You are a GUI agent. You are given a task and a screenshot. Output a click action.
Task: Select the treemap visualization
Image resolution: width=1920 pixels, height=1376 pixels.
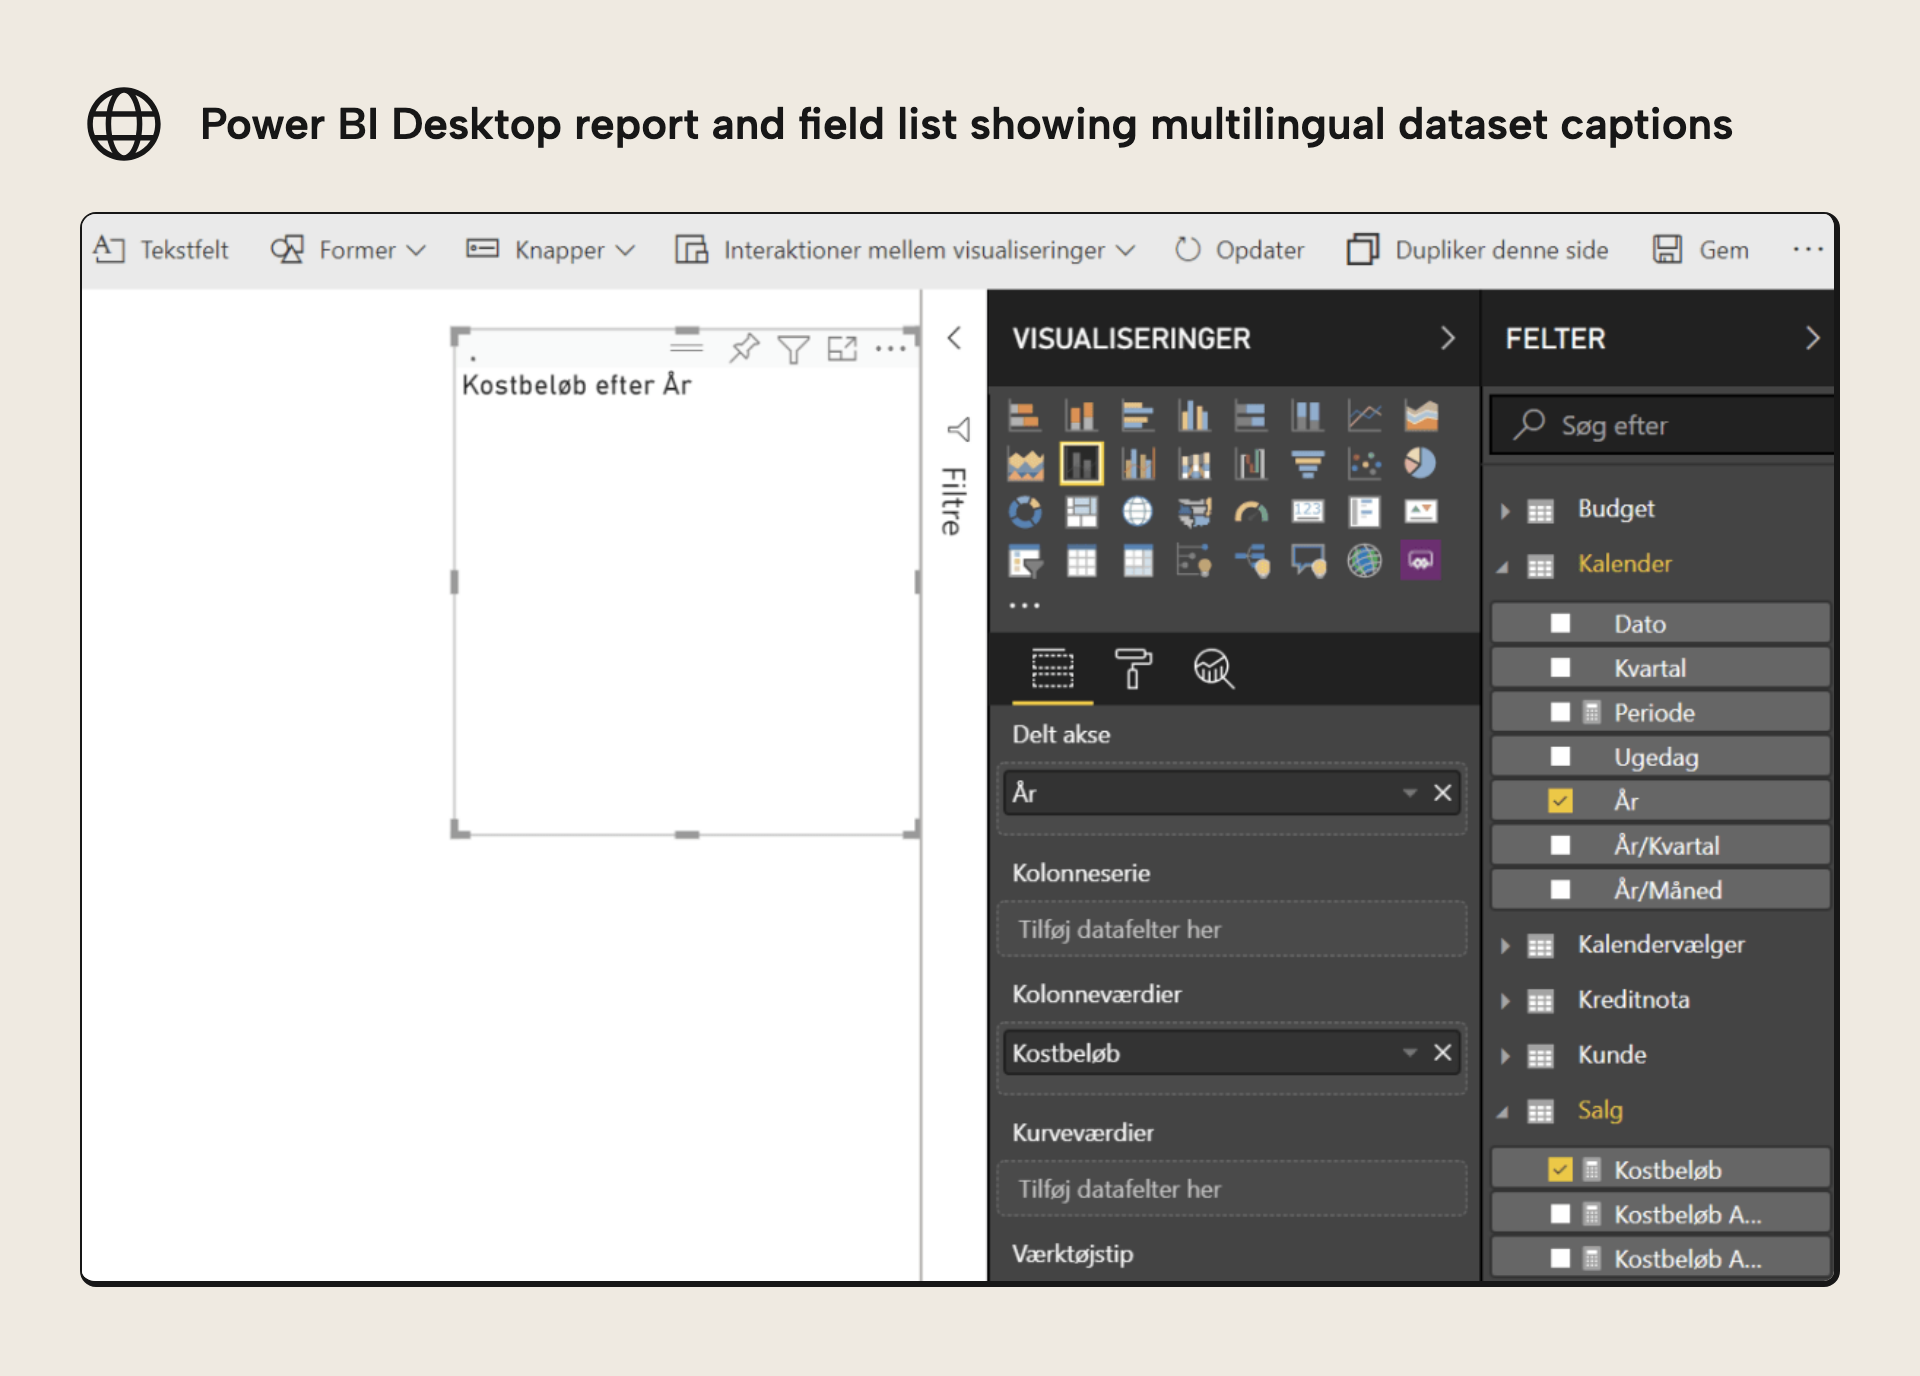coord(1081,512)
